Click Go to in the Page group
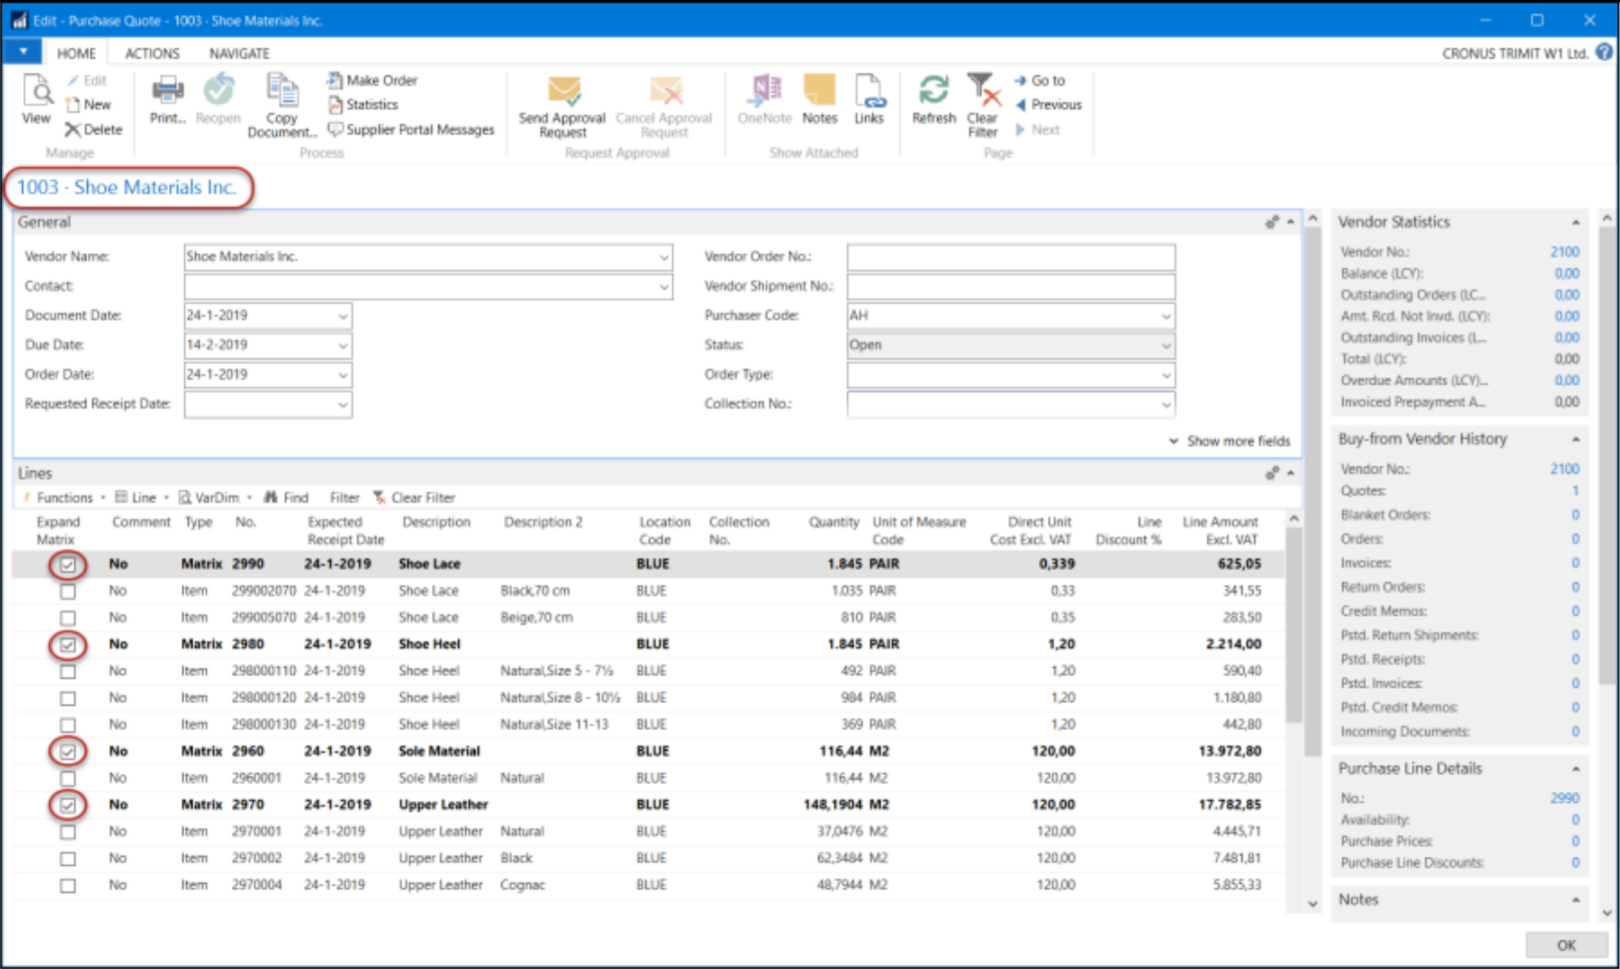 coord(1040,81)
